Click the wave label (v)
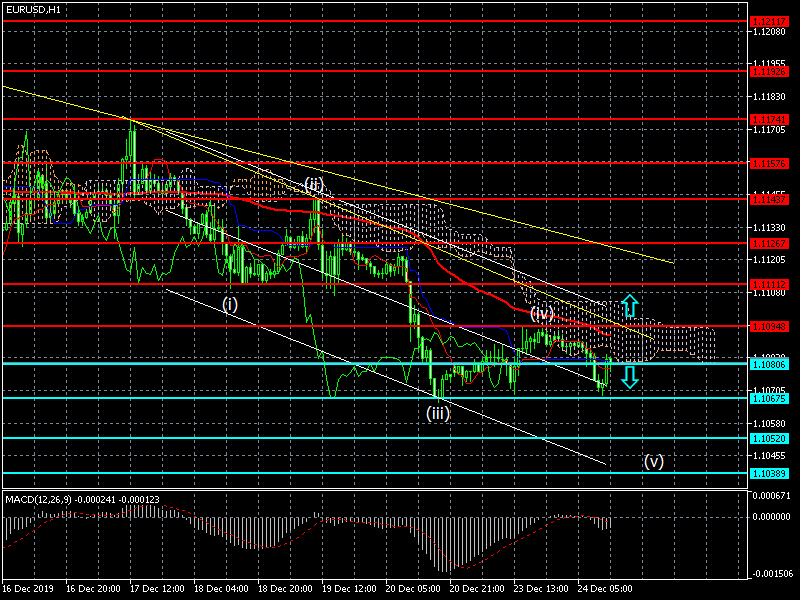This screenshot has height=600, width=800. pyautogui.click(x=654, y=461)
